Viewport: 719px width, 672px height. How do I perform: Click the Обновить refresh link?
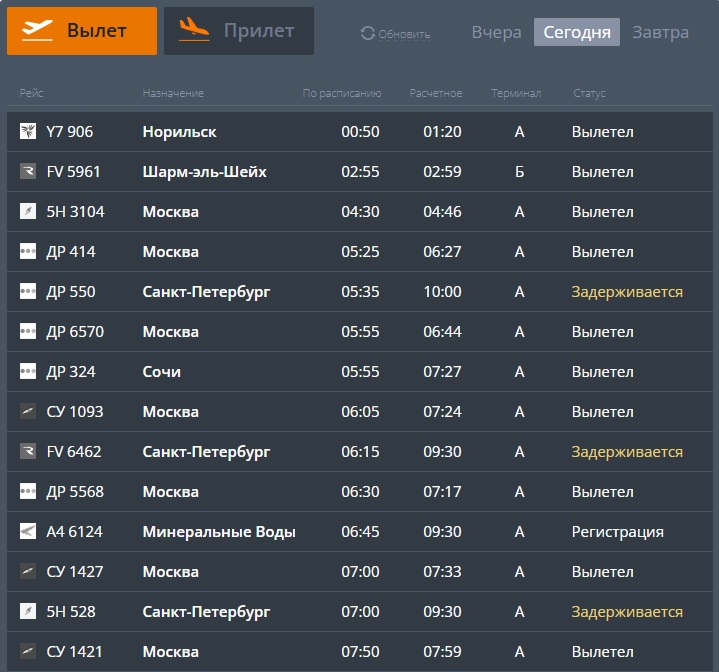(404, 34)
